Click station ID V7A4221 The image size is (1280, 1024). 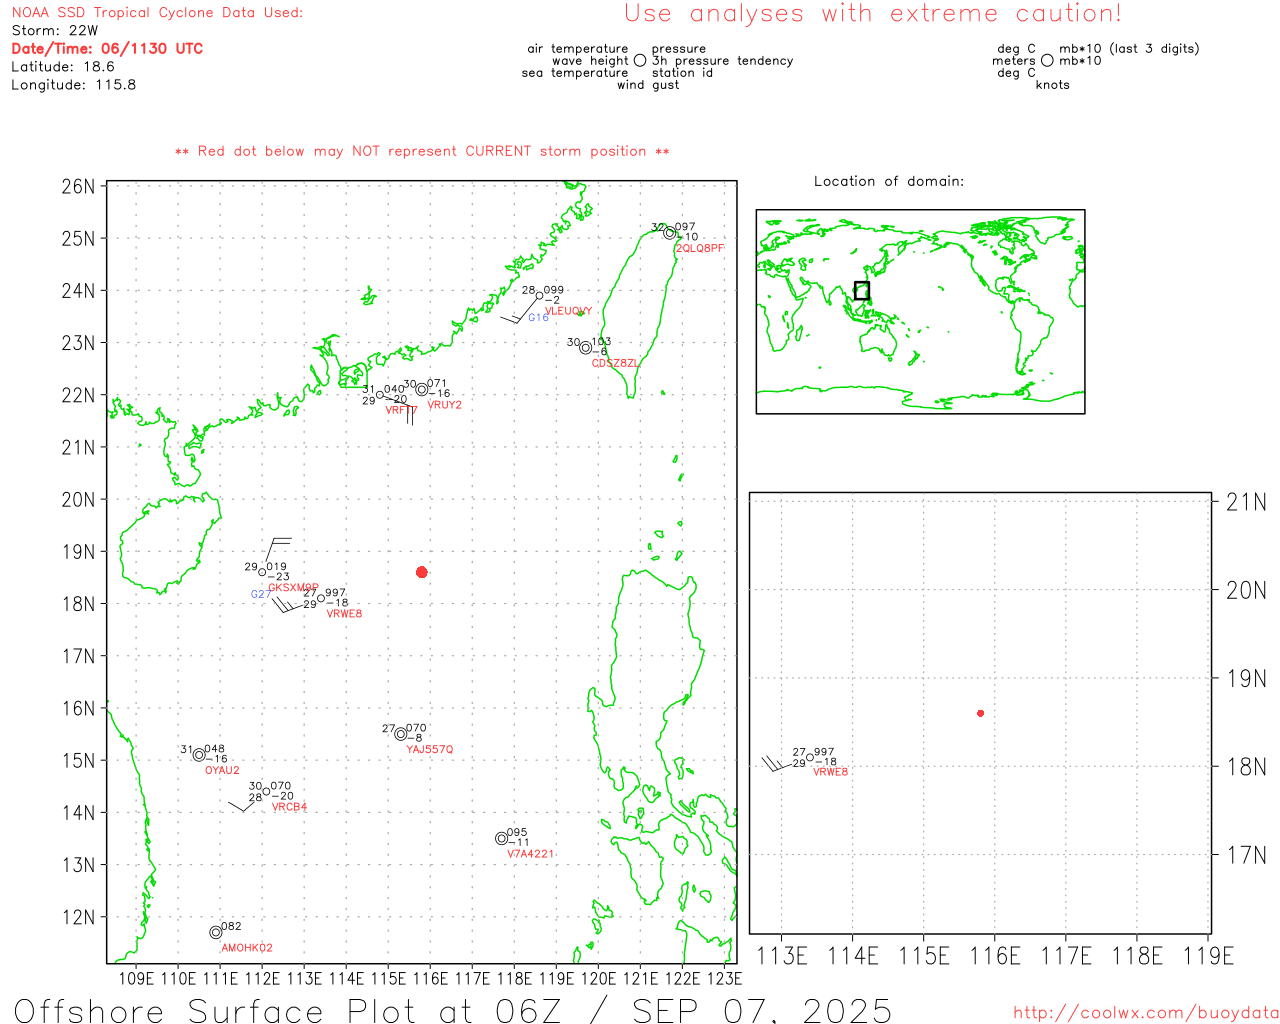pos(530,854)
